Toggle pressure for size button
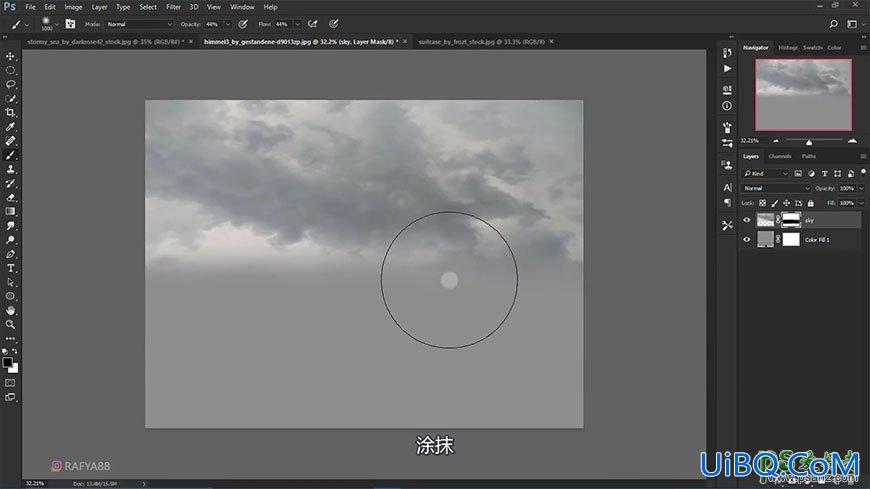The image size is (870, 489). [333, 24]
